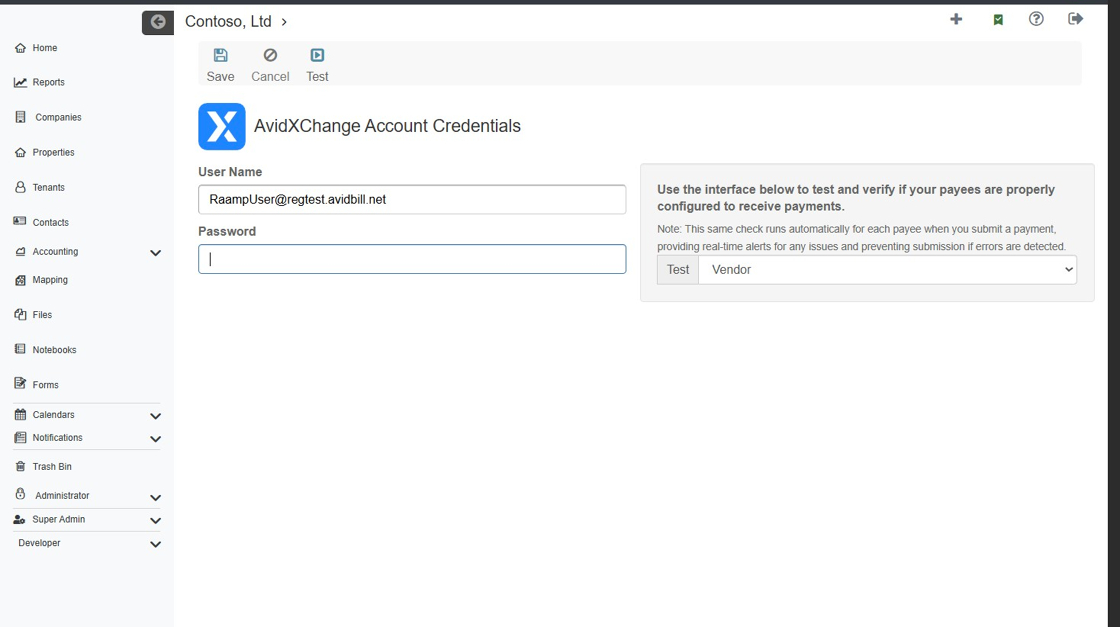Image resolution: width=1120 pixels, height=627 pixels.
Task: Click the plus add icon
Action: click(956, 19)
